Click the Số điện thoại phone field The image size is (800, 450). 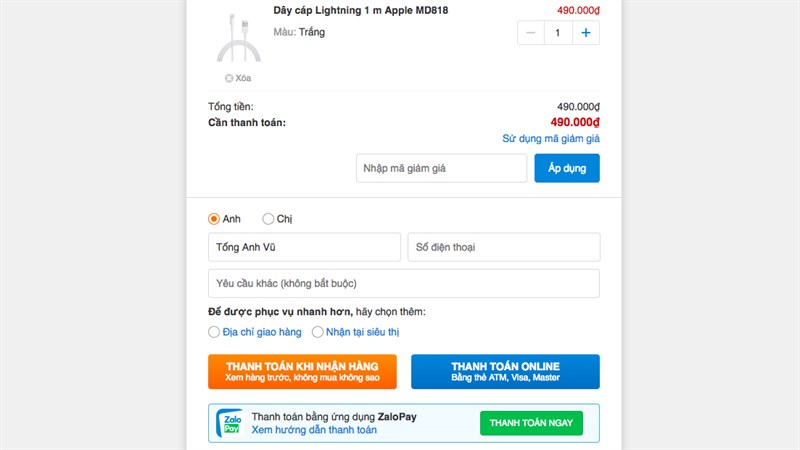pos(503,247)
